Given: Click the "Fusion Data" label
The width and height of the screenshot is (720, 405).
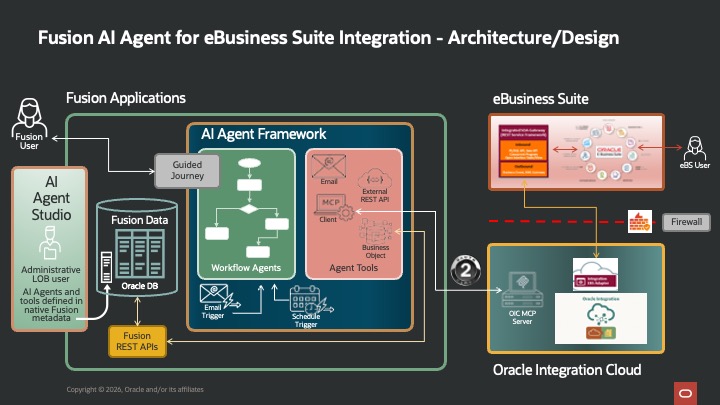Looking at the screenshot, I should pos(140,220).
